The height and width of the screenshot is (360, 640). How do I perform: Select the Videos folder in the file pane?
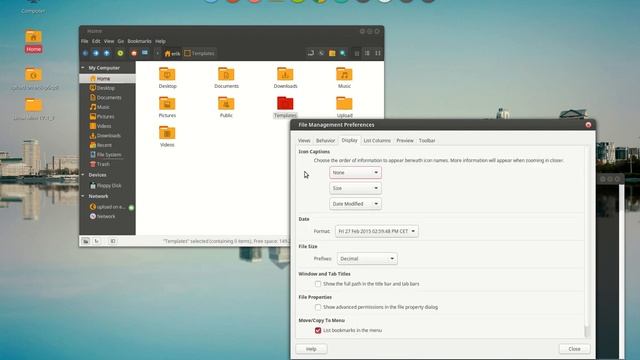167,136
